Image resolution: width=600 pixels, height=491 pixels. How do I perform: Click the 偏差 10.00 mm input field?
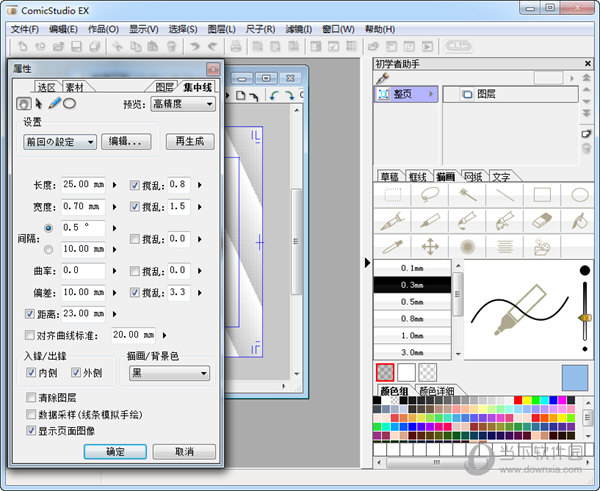coord(83,292)
